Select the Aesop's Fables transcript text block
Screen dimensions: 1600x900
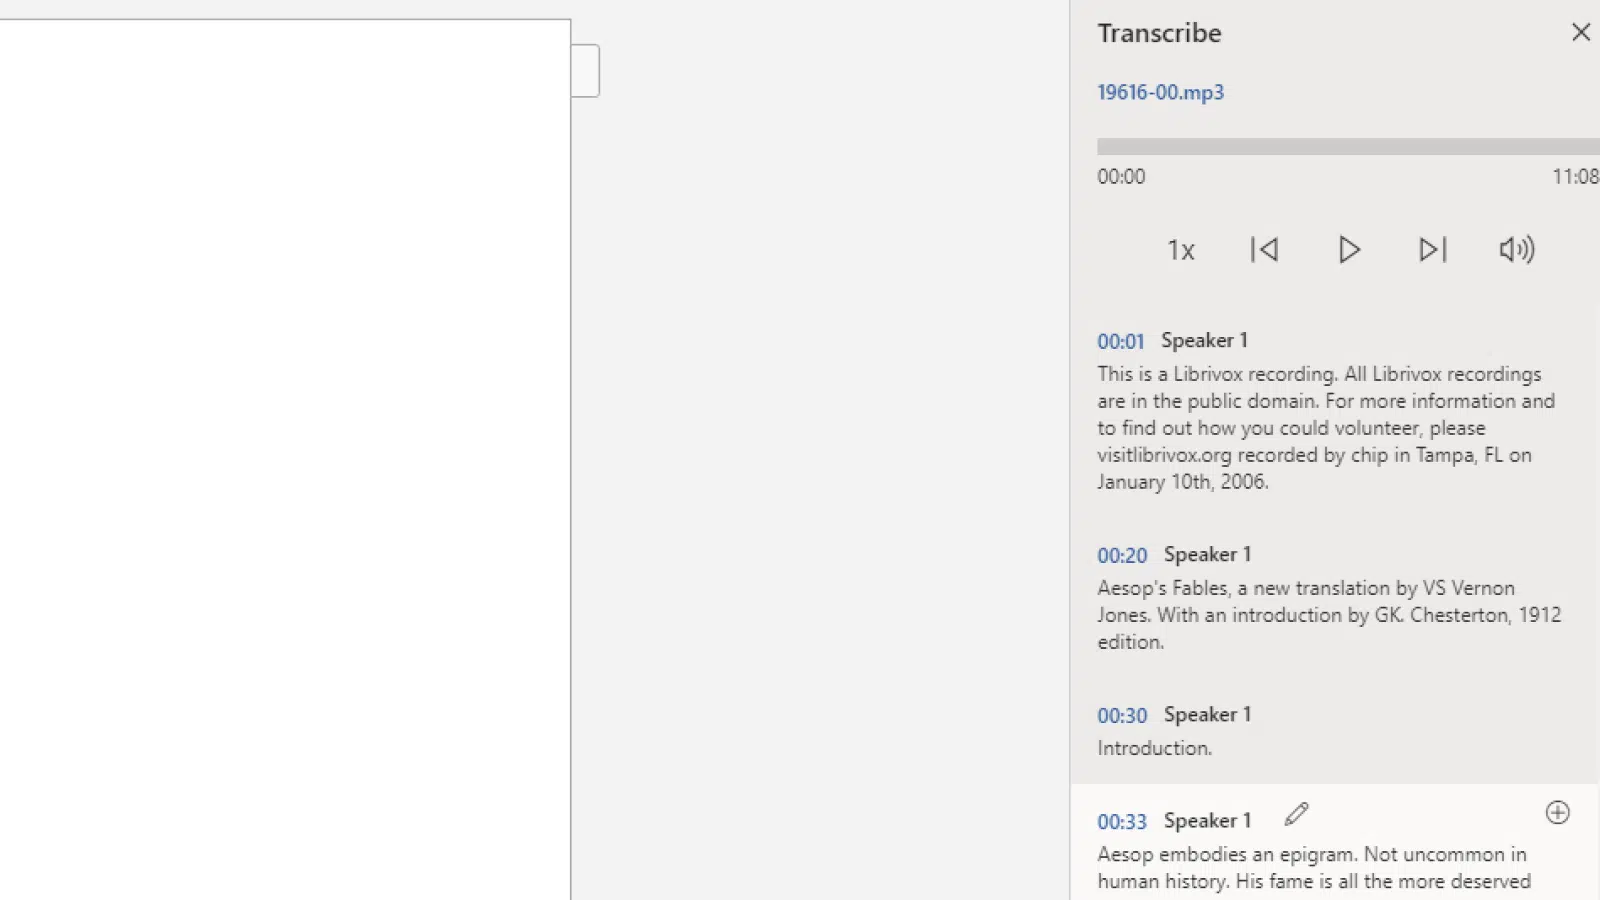(1320, 614)
